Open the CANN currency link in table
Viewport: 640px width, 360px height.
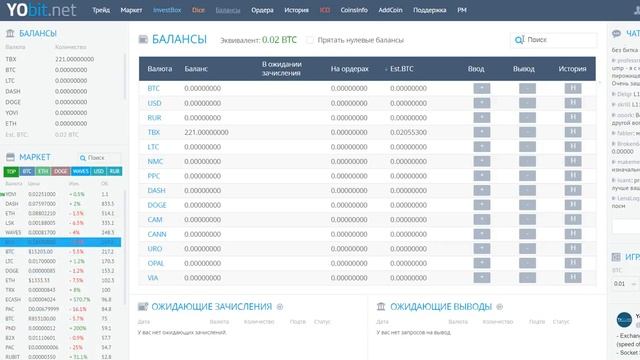[157, 234]
